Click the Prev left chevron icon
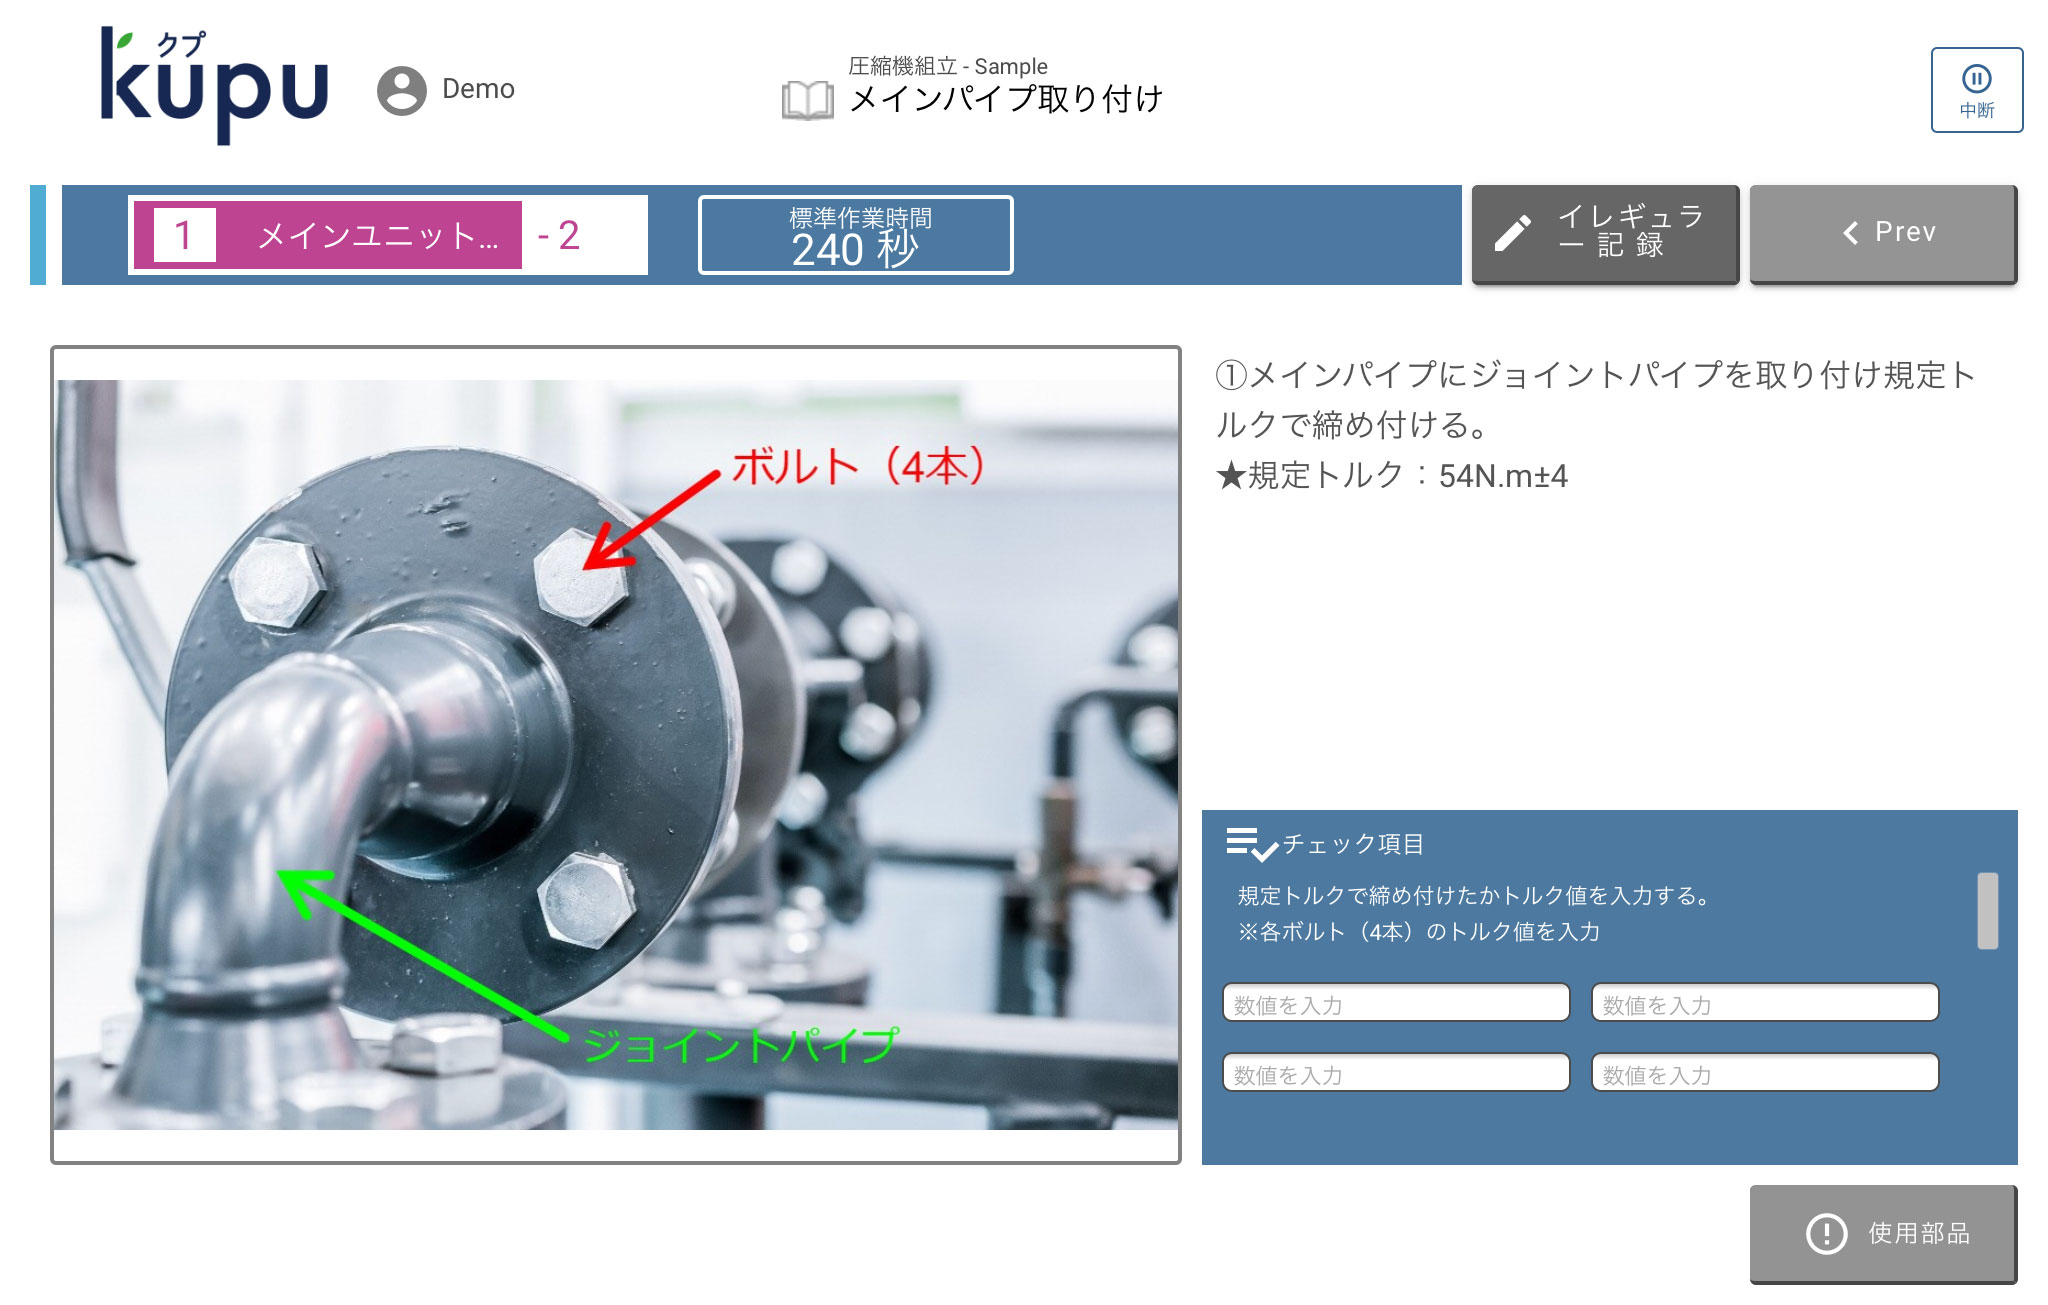2048x1305 pixels. click(x=1851, y=233)
